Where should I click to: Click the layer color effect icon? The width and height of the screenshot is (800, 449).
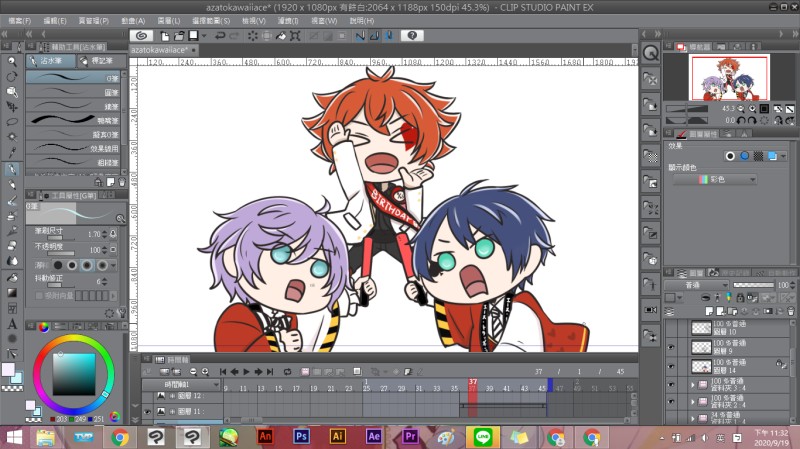pos(772,156)
